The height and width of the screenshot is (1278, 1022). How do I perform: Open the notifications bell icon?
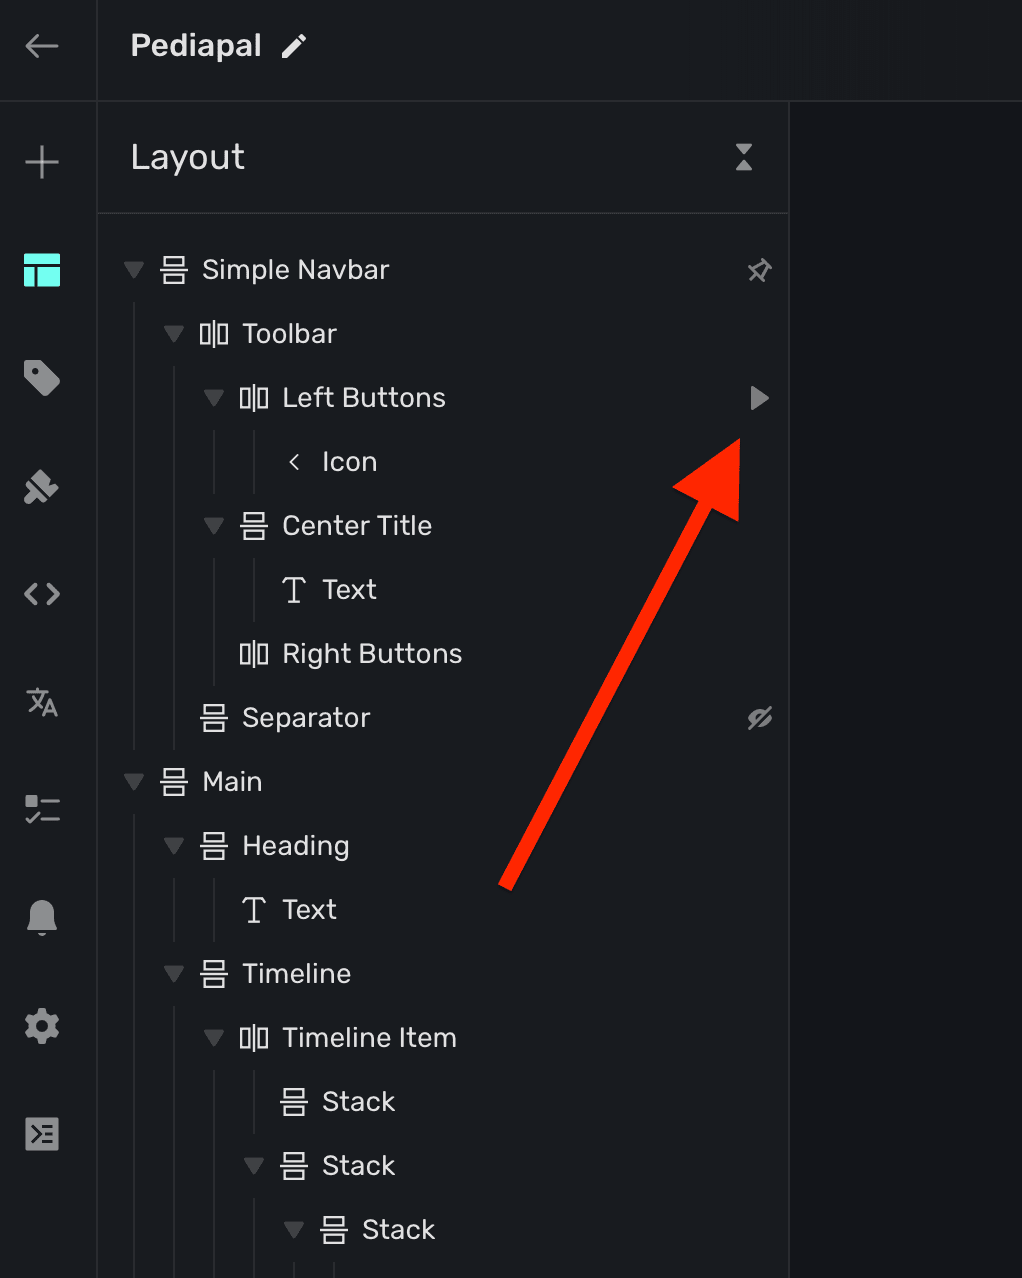coord(42,916)
